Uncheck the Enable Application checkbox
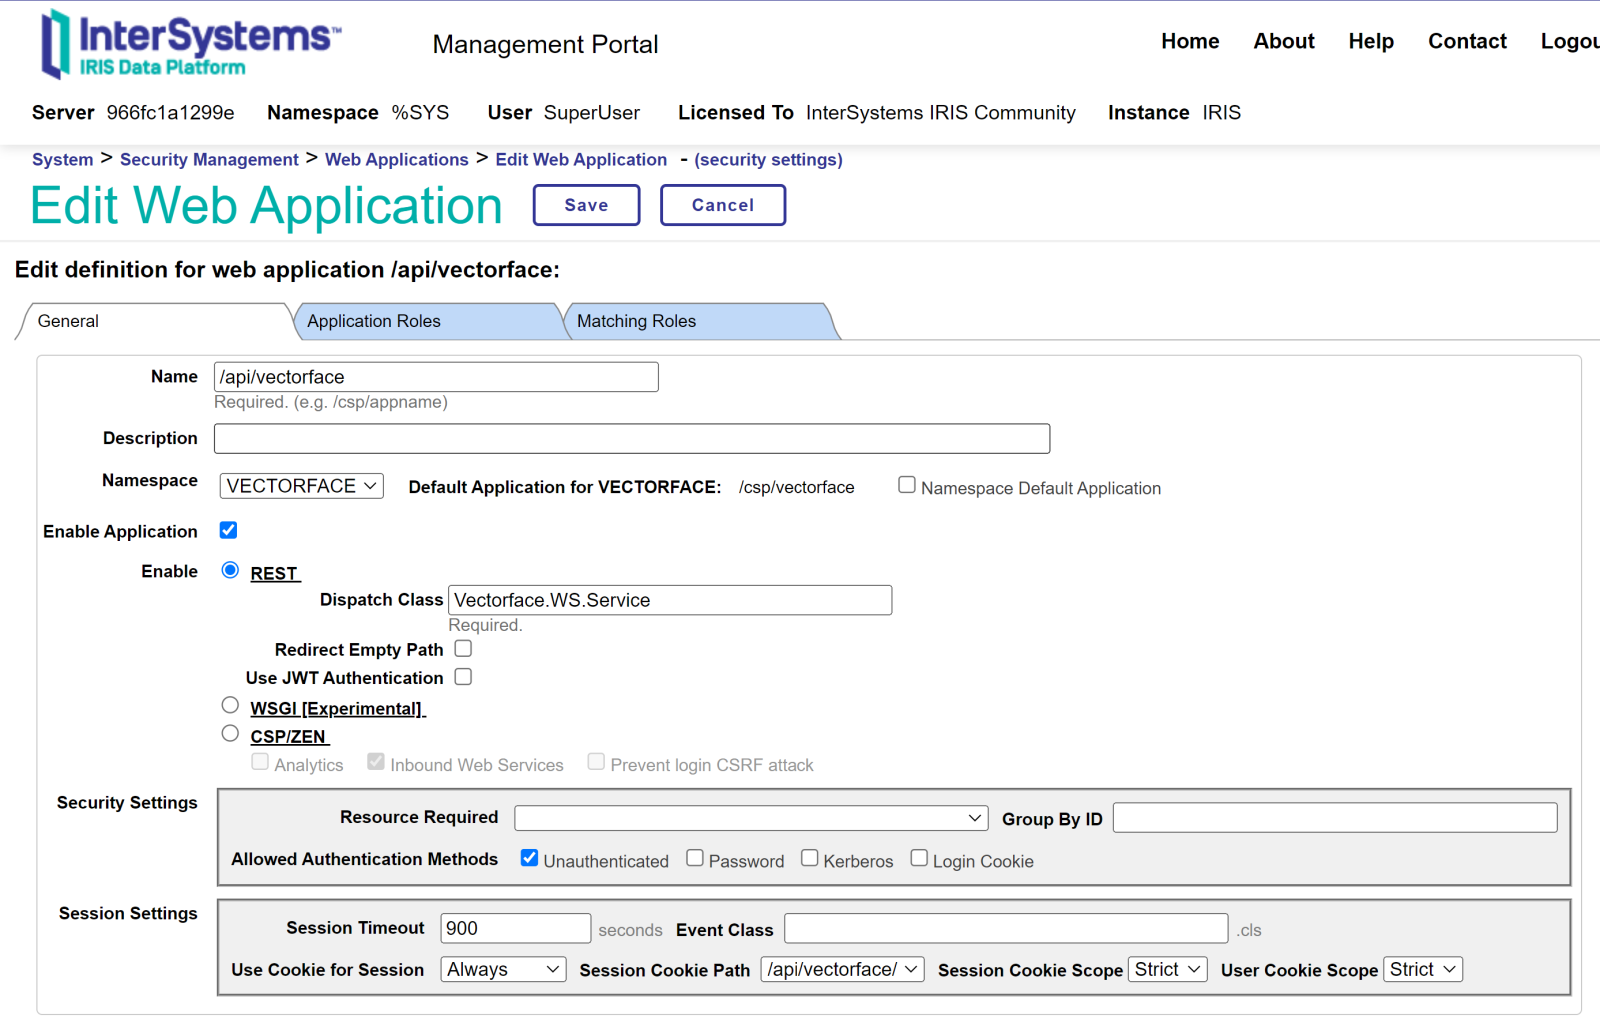Image resolution: width=1600 pixels, height=1022 pixels. pos(229,530)
